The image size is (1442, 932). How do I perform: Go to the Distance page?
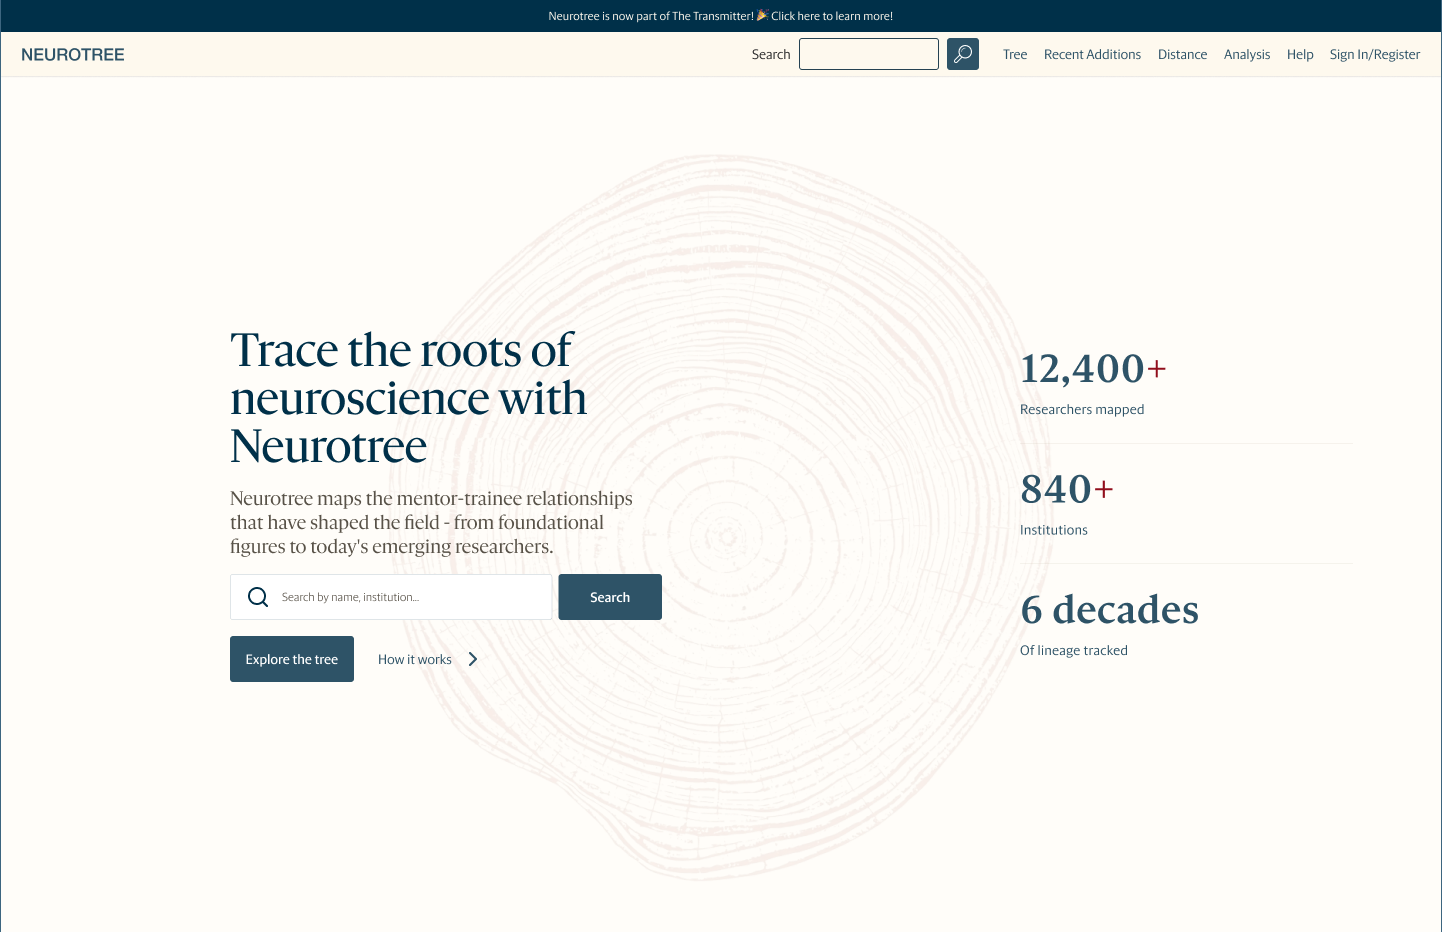(x=1182, y=55)
